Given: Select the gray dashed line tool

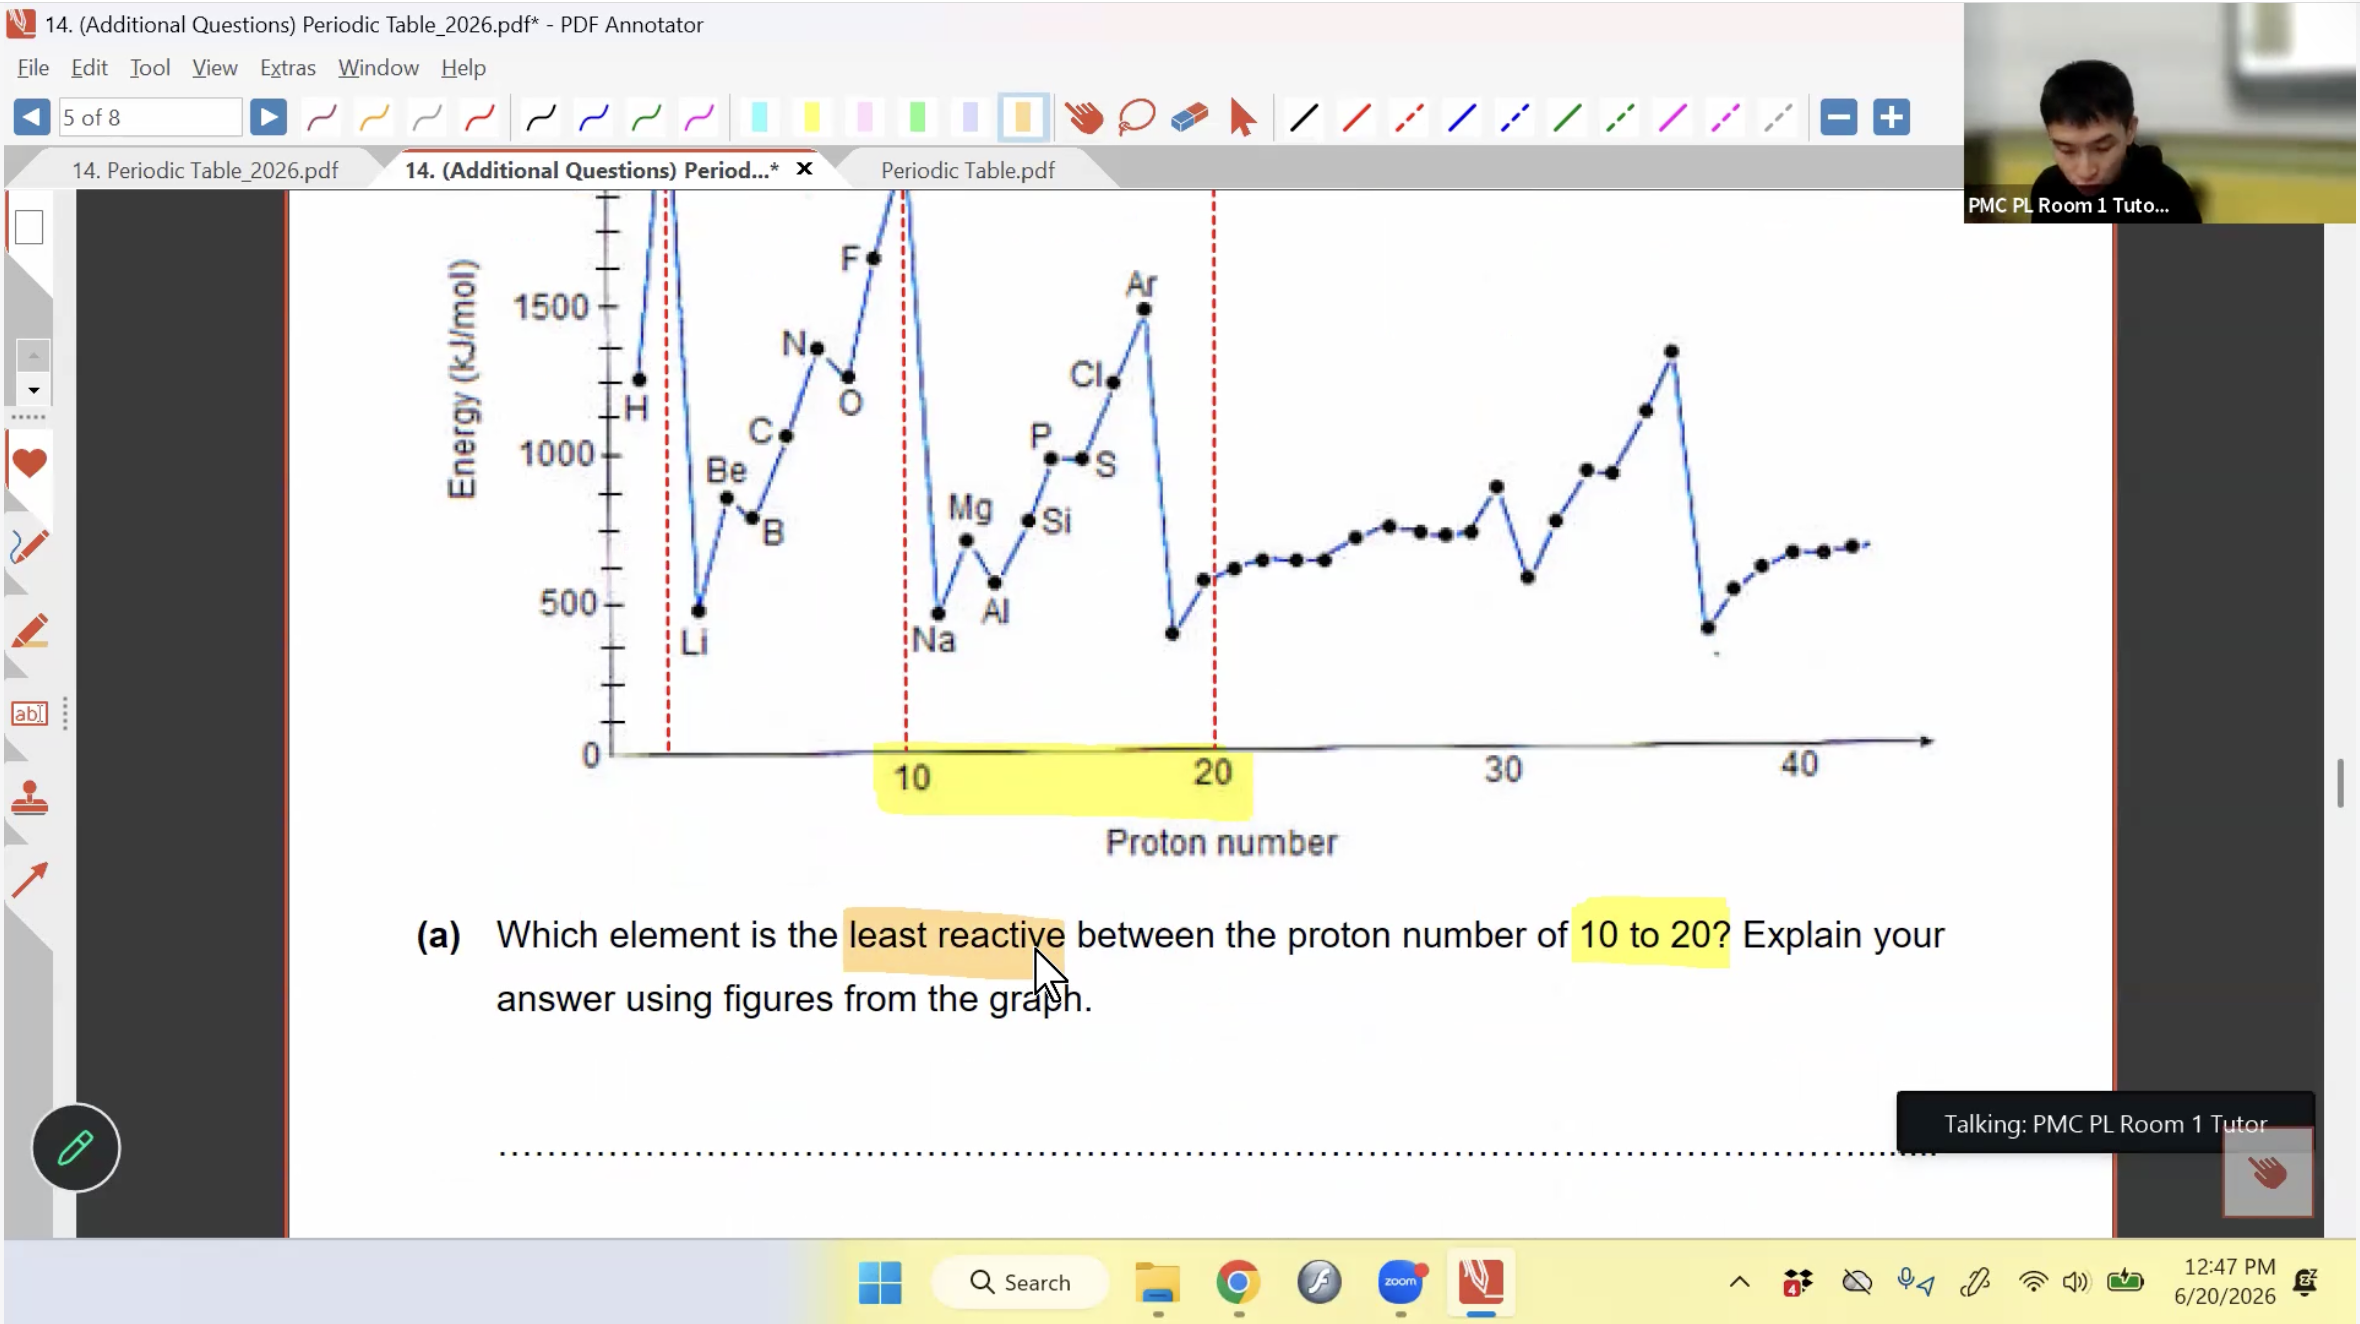Looking at the screenshot, I should [x=1779, y=118].
